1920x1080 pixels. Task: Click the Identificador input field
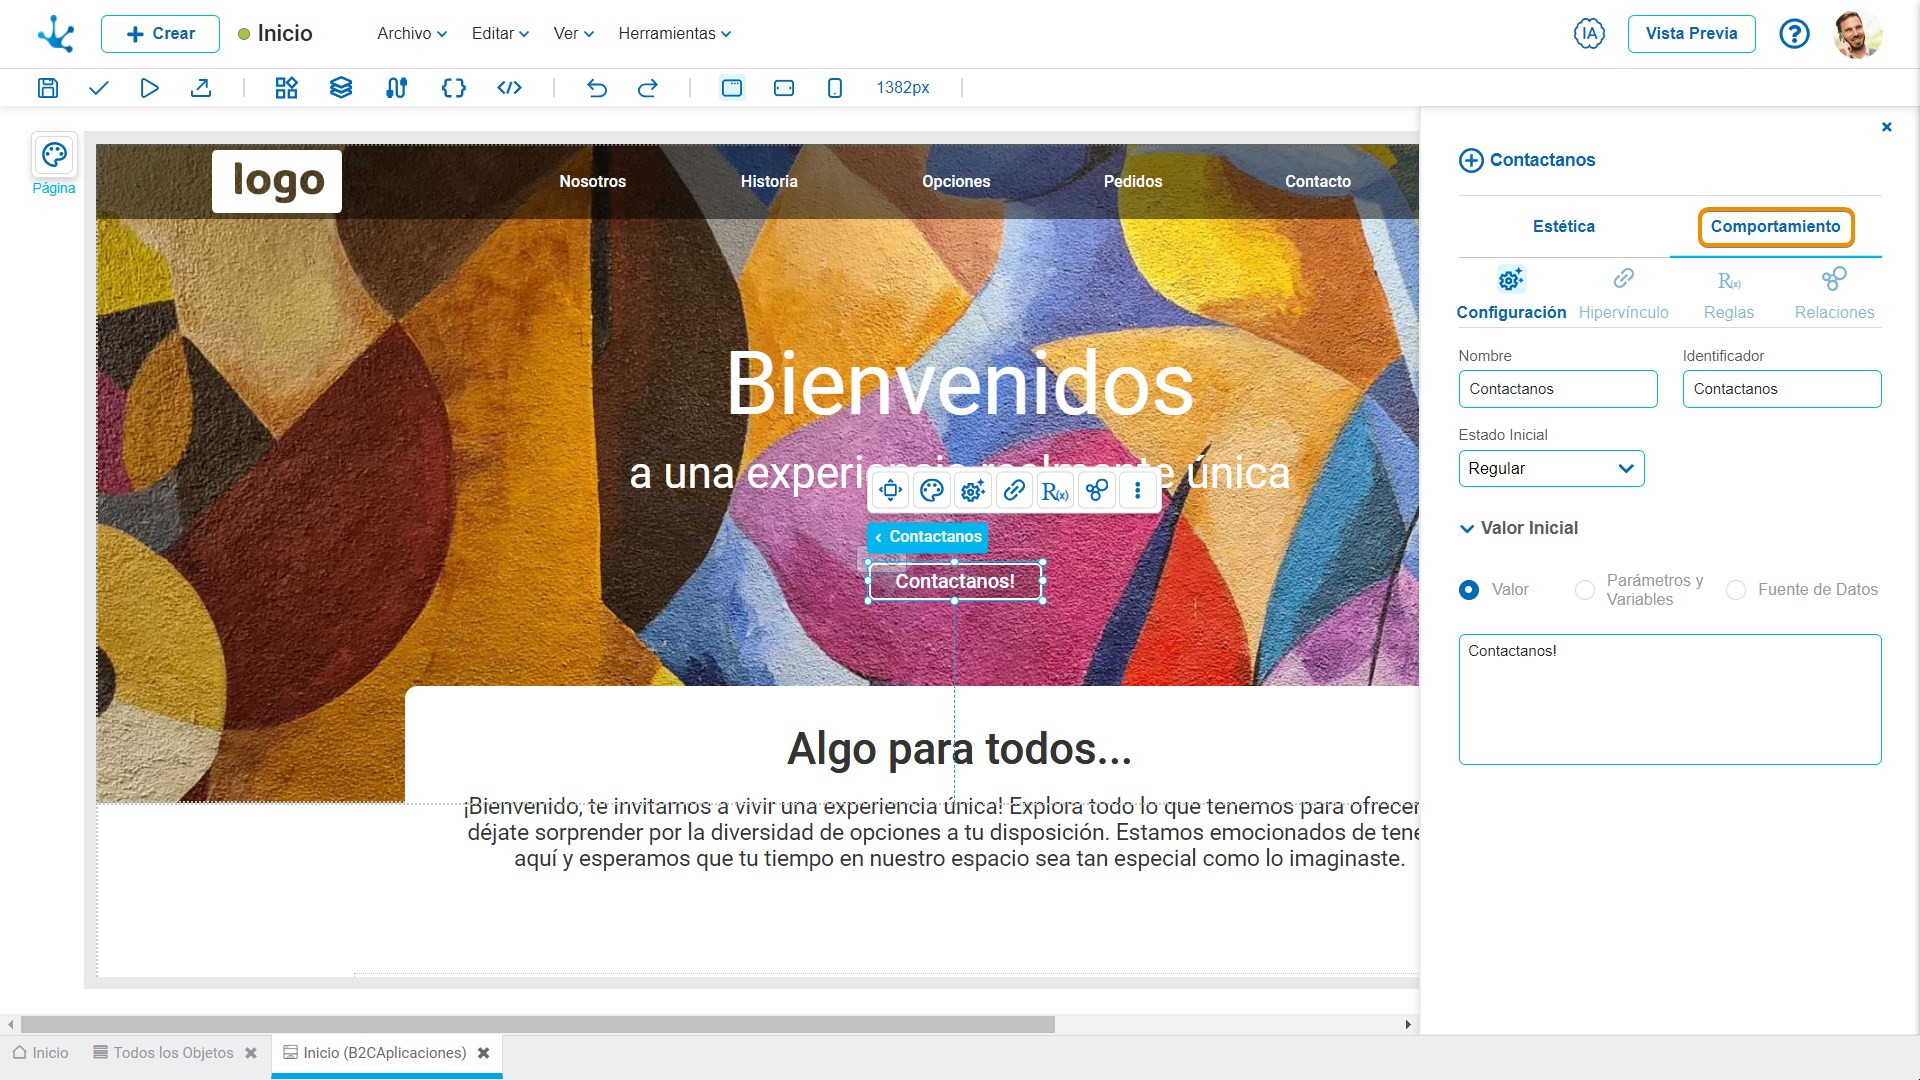click(x=1782, y=389)
